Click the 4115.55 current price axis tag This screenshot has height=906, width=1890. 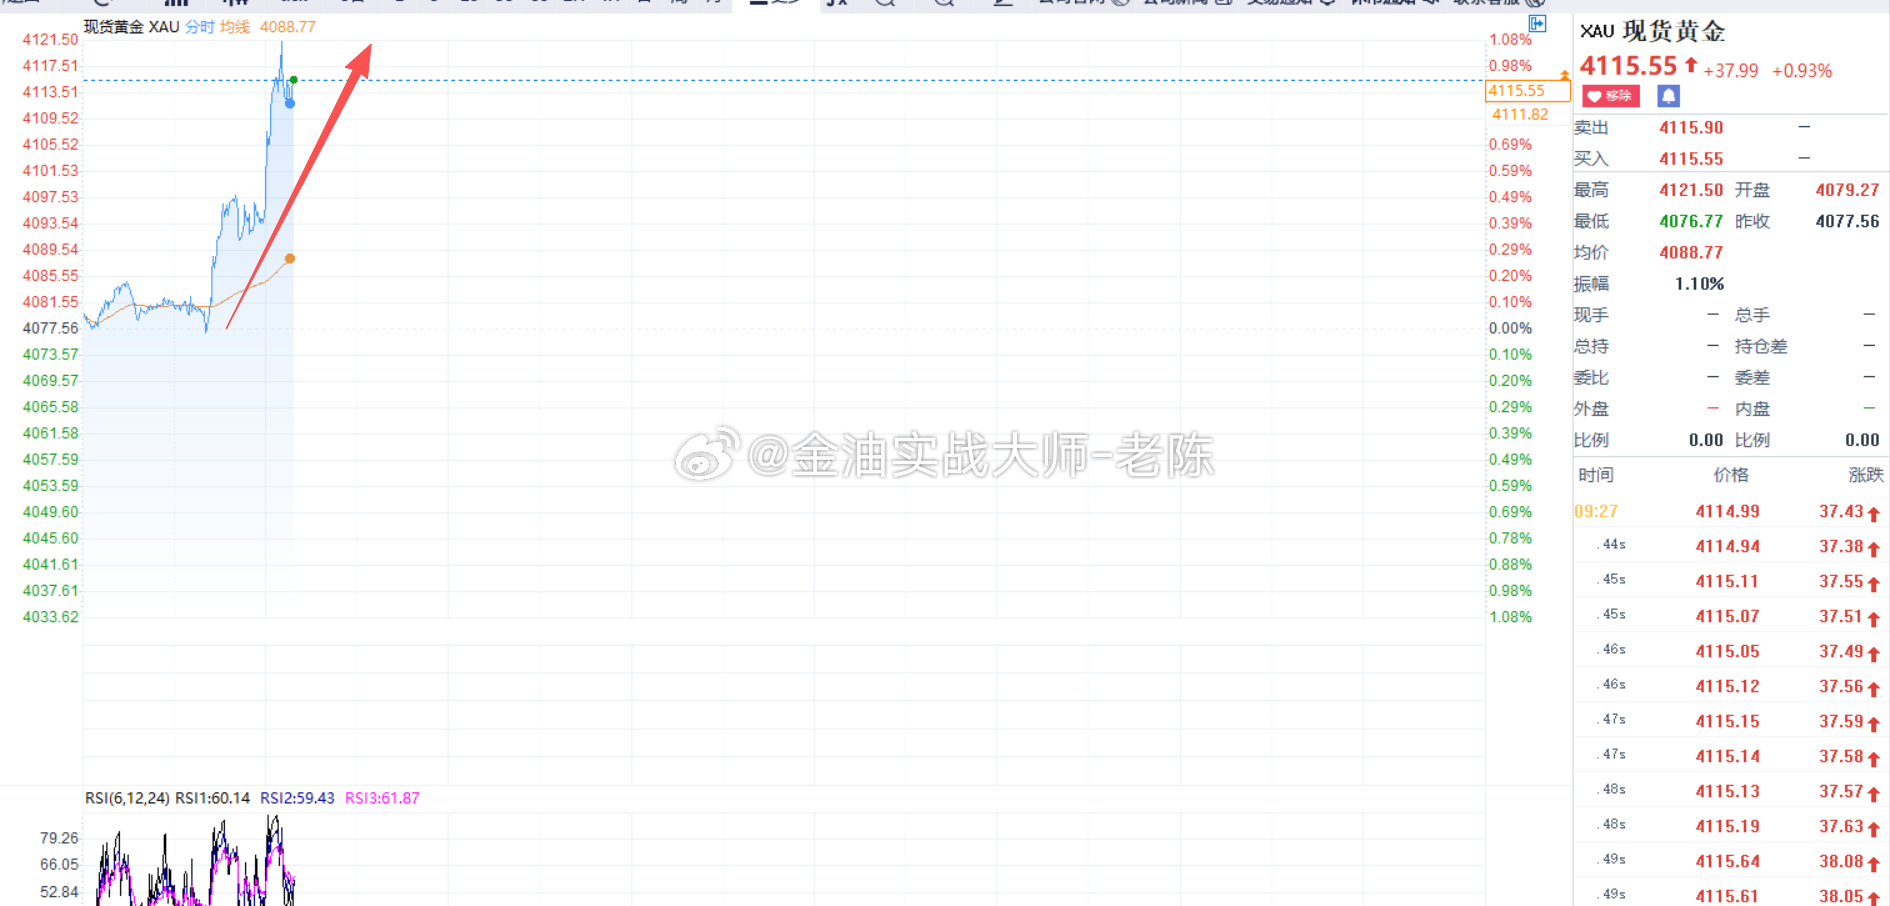[1527, 91]
